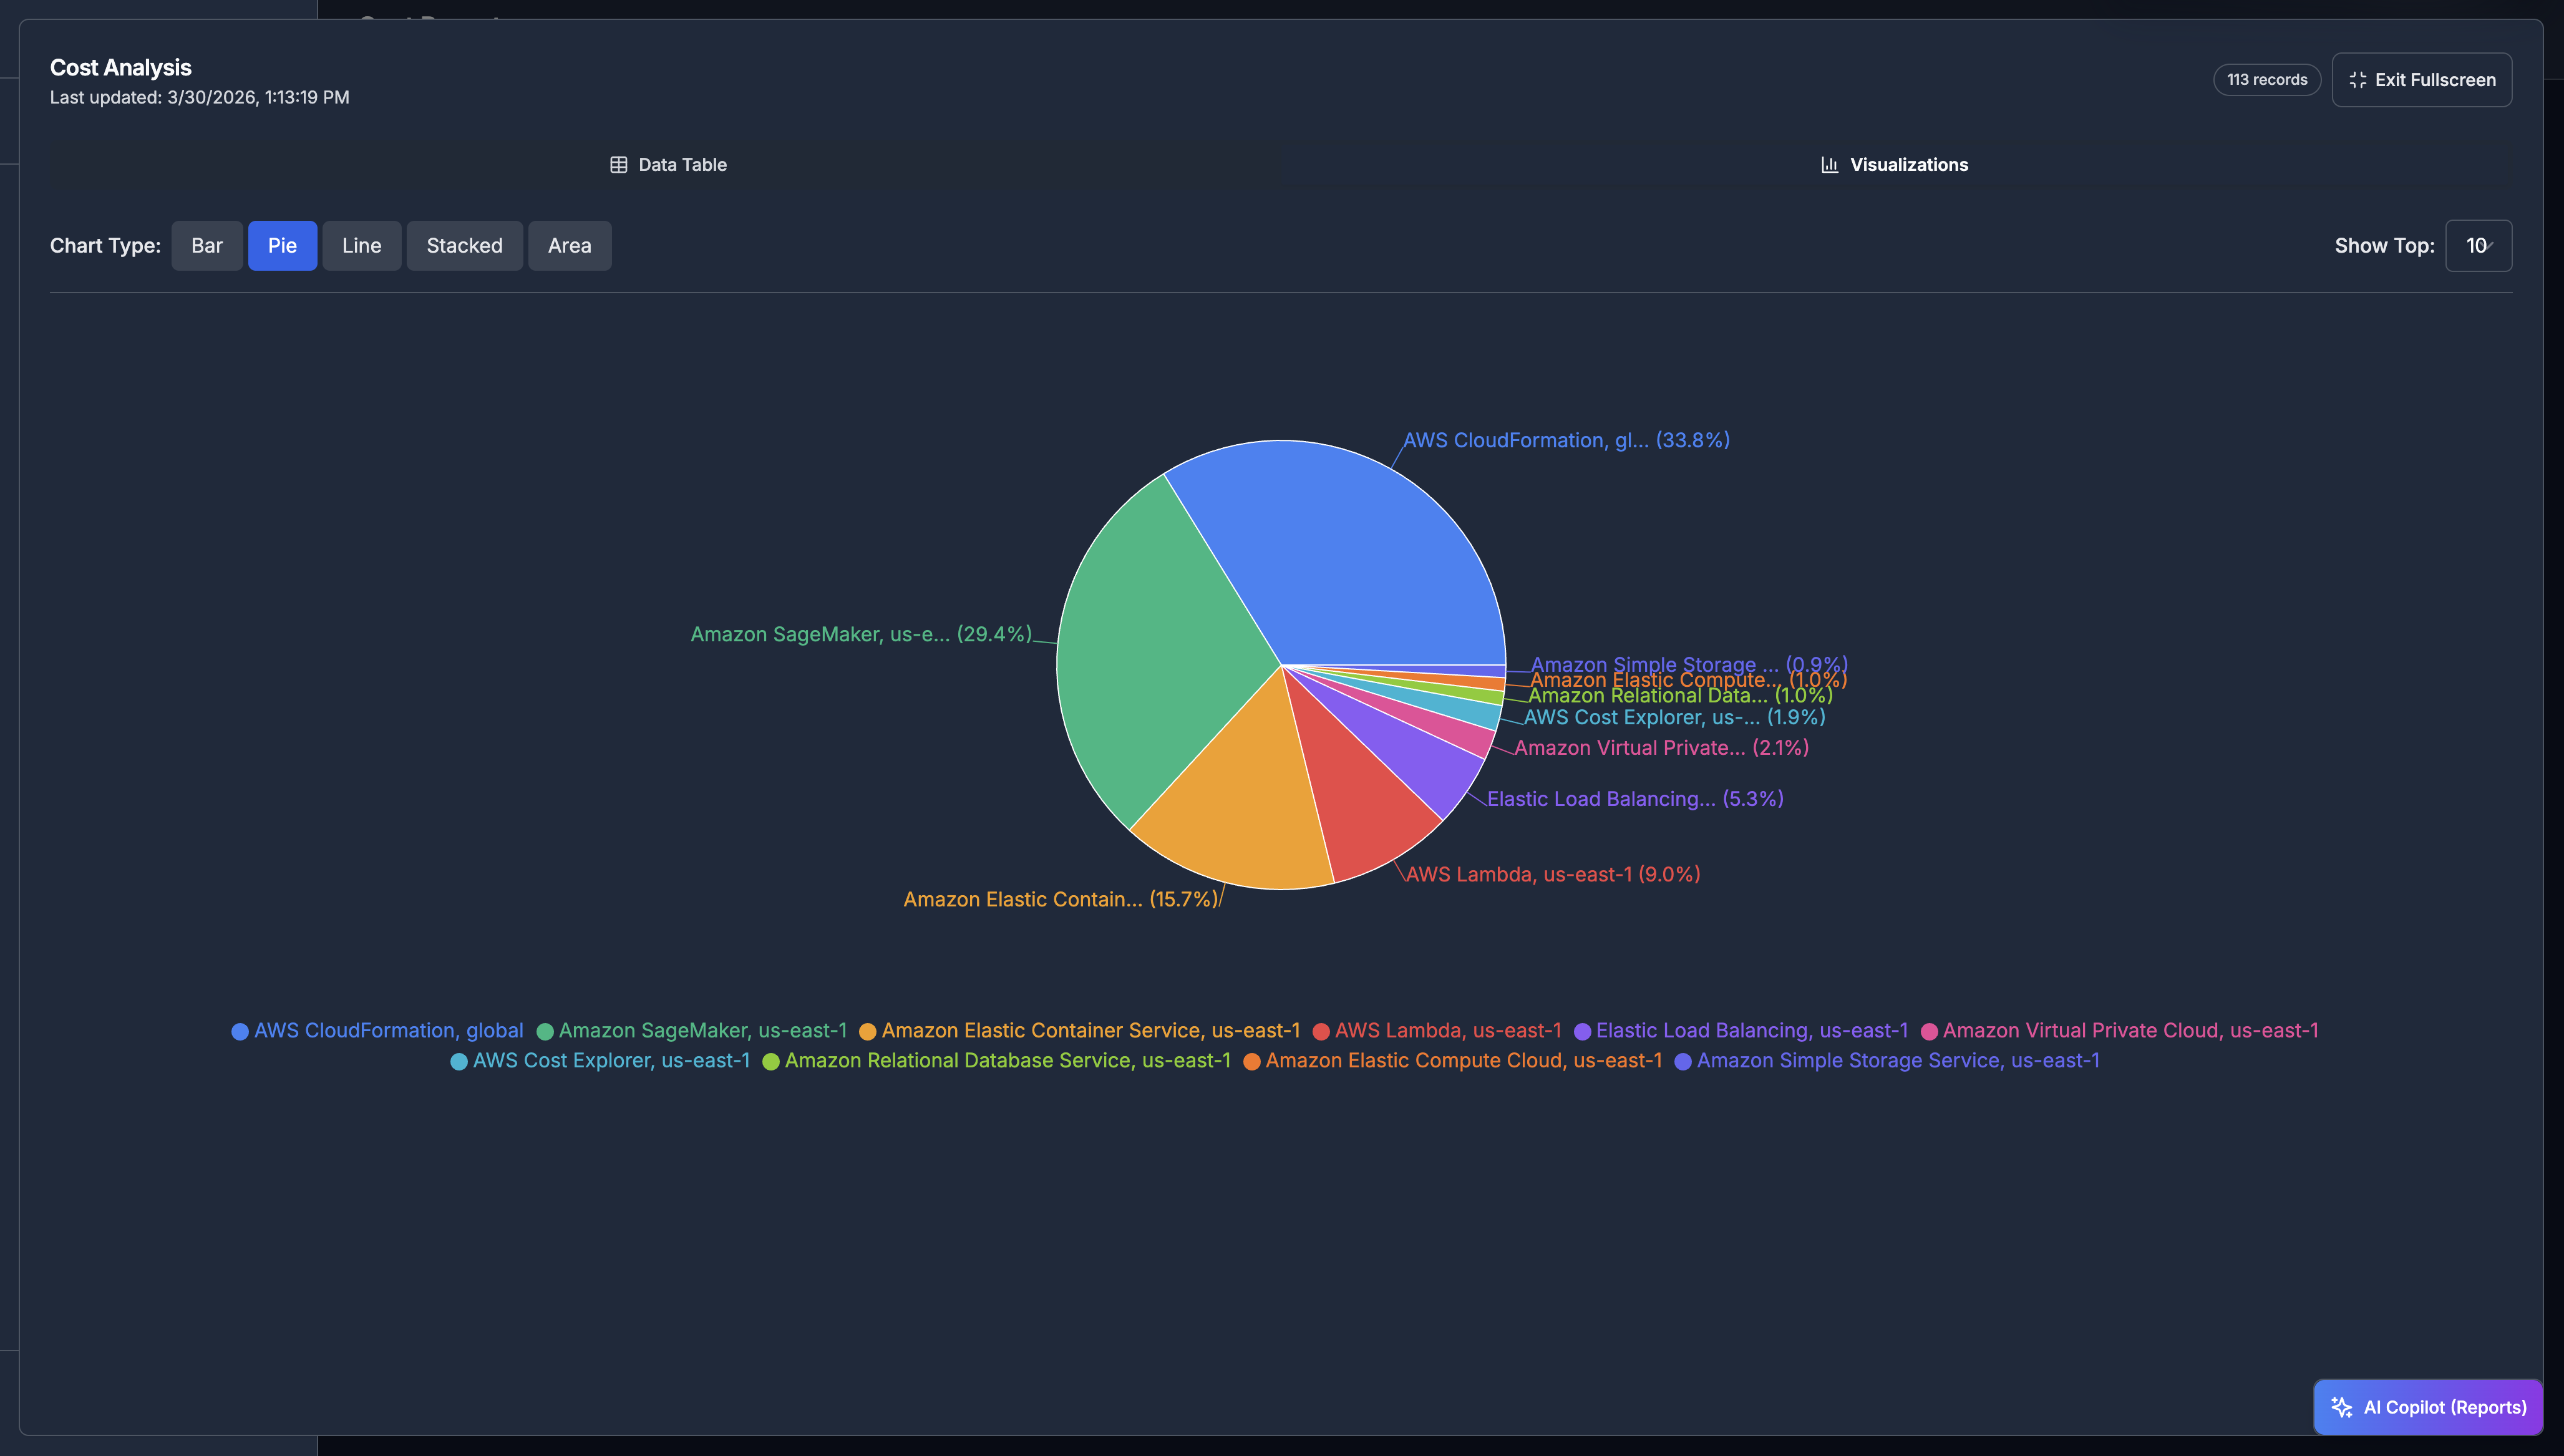The width and height of the screenshot is (2564, 1456).
Task: Click the Data Table grid icon
Action: coord(619,164)
